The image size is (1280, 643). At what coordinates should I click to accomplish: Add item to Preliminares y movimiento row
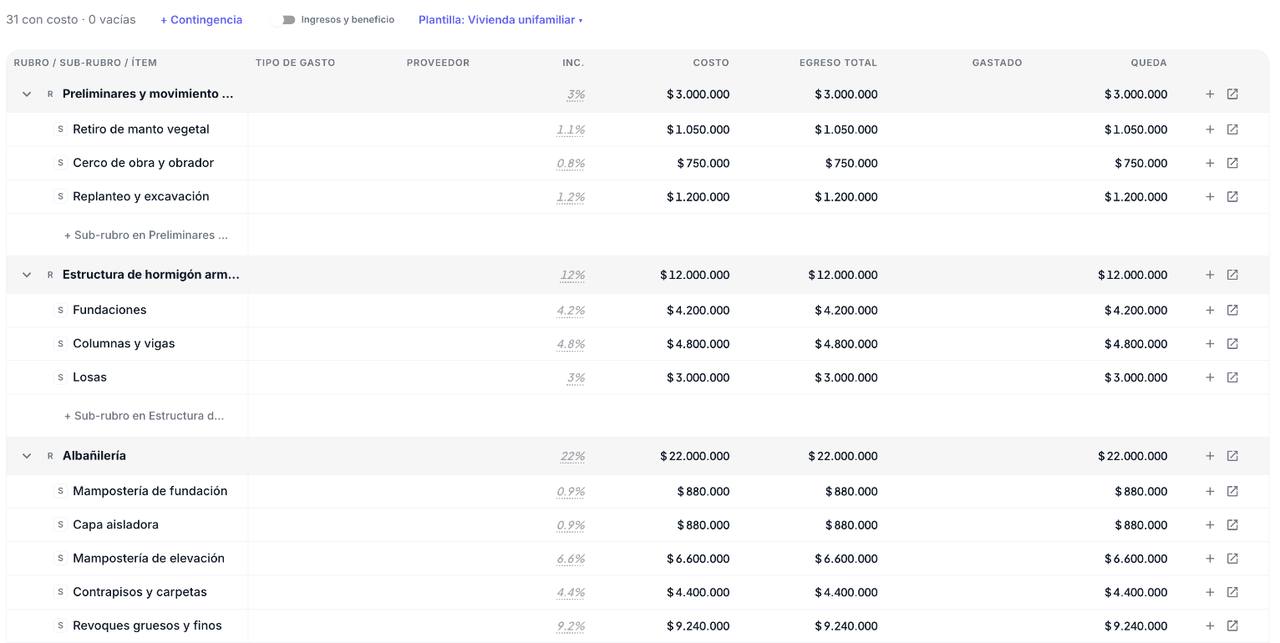1209,94
